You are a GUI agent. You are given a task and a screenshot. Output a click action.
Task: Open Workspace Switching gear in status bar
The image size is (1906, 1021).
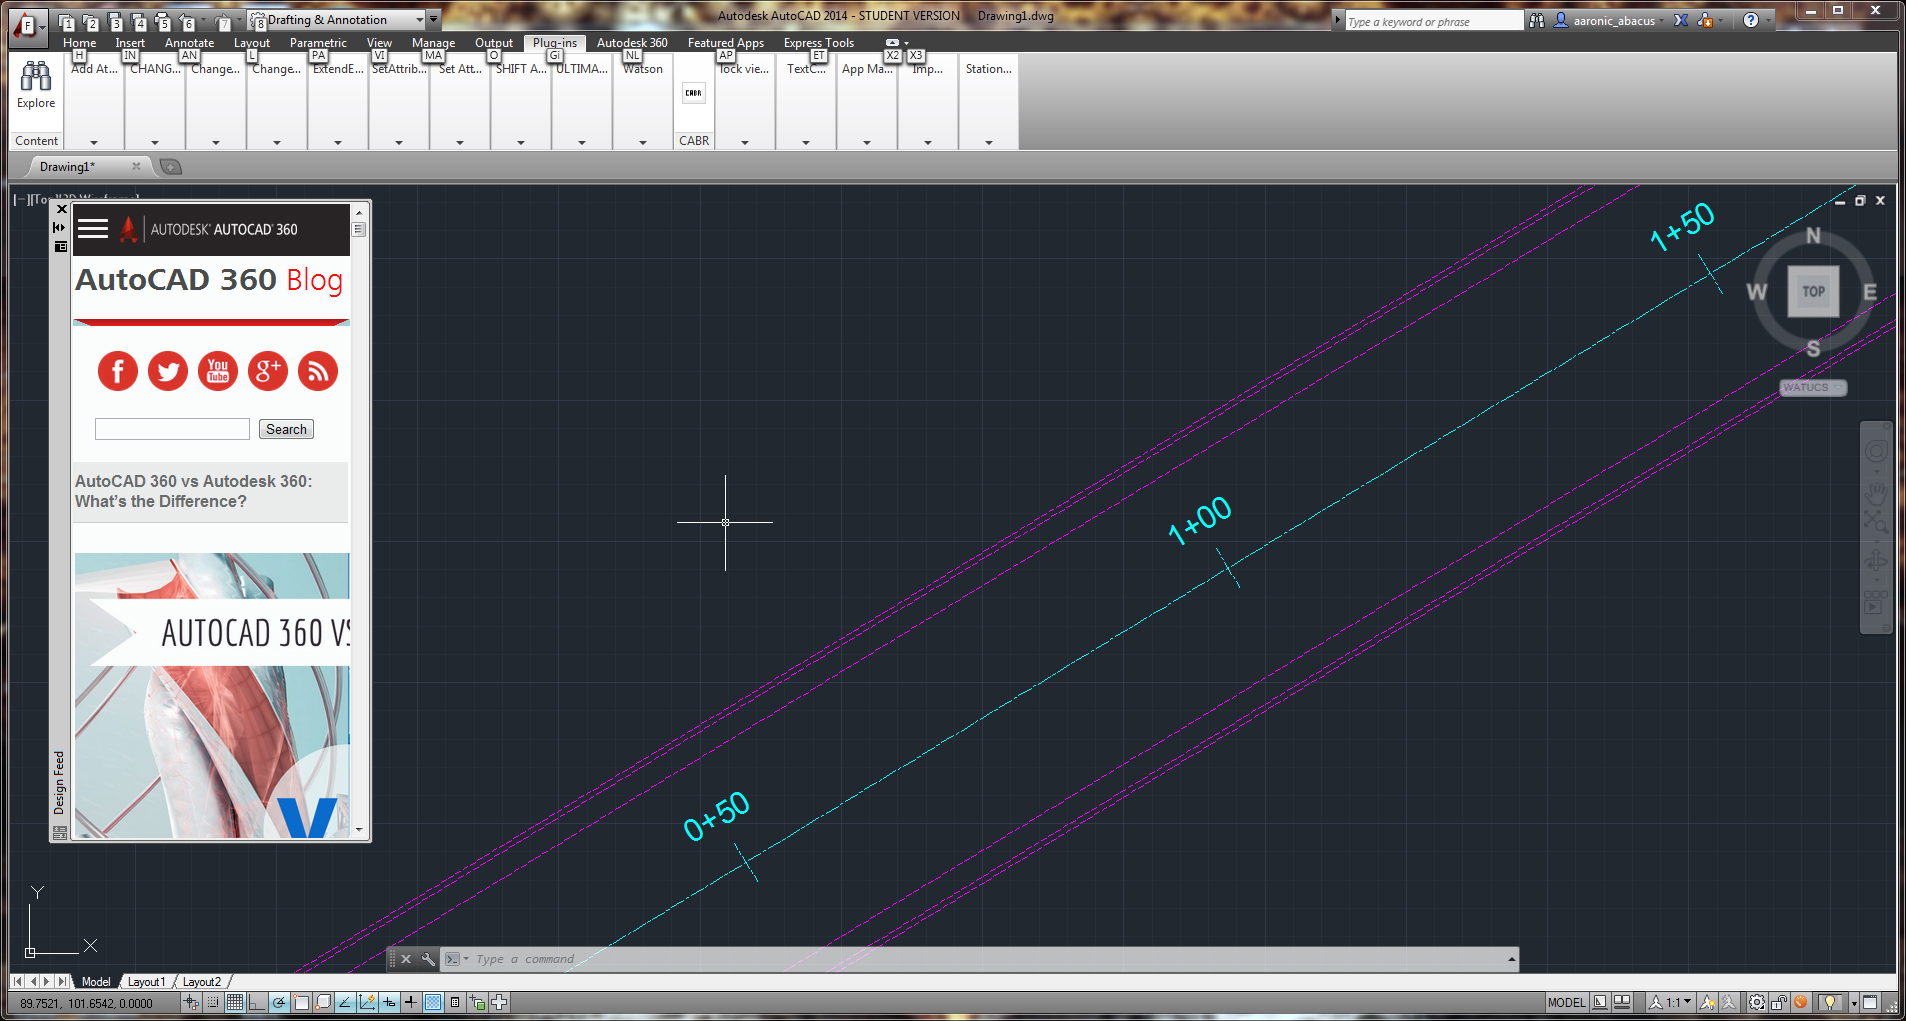1757,1002
